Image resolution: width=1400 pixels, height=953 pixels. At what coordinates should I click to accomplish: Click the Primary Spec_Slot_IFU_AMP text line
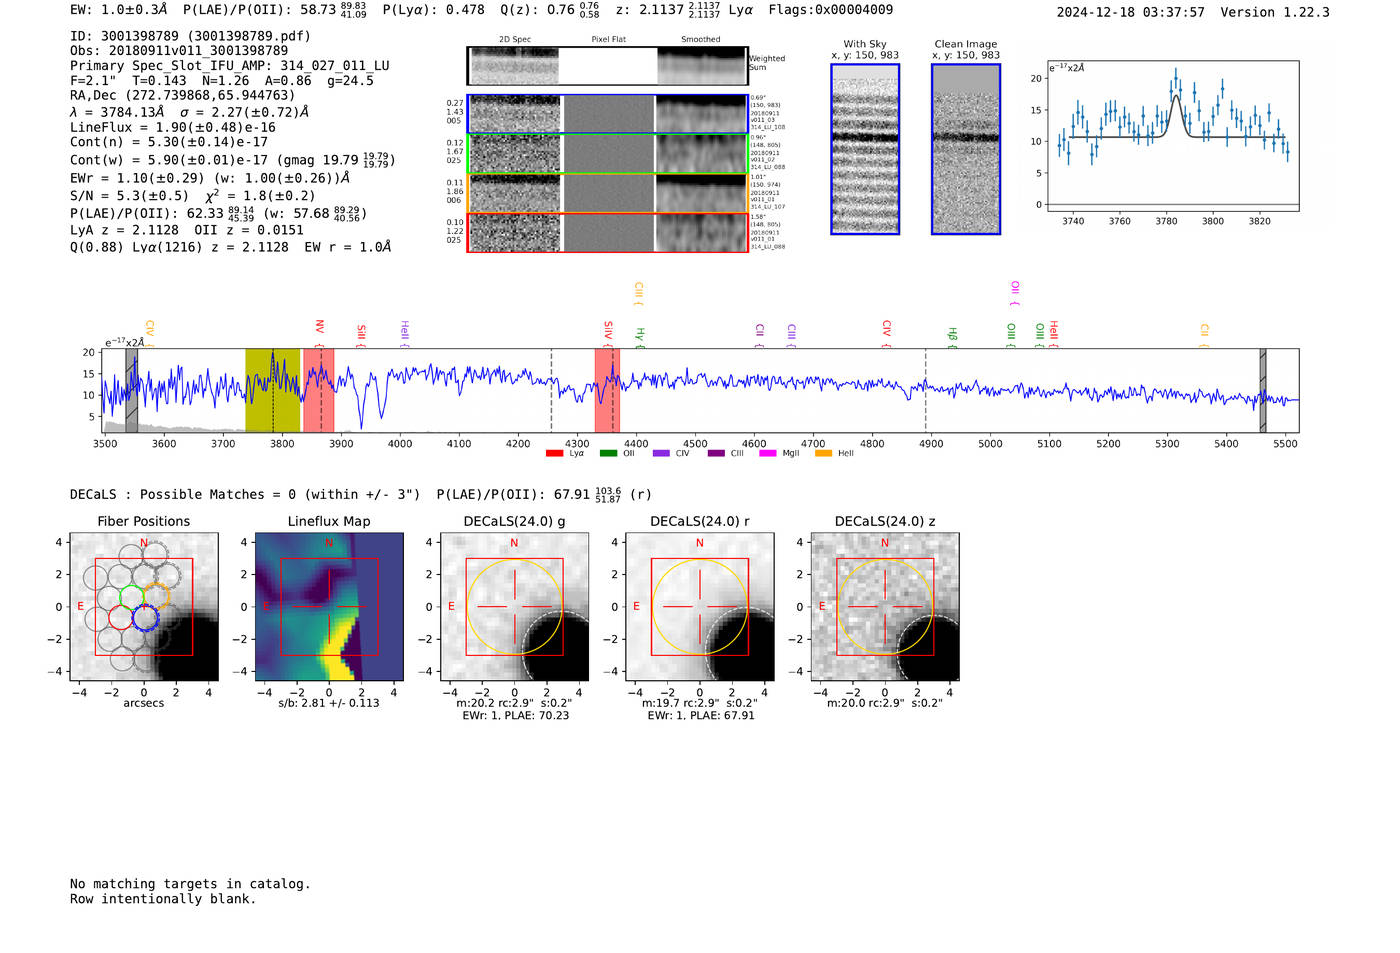(230, 66)
